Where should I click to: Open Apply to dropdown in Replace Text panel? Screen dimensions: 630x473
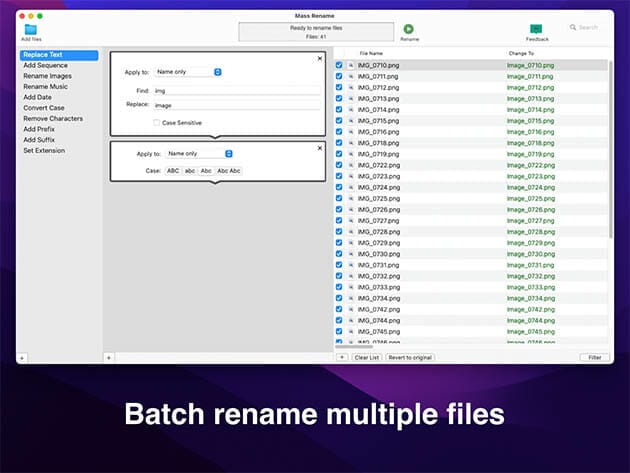tap(189, 72)
